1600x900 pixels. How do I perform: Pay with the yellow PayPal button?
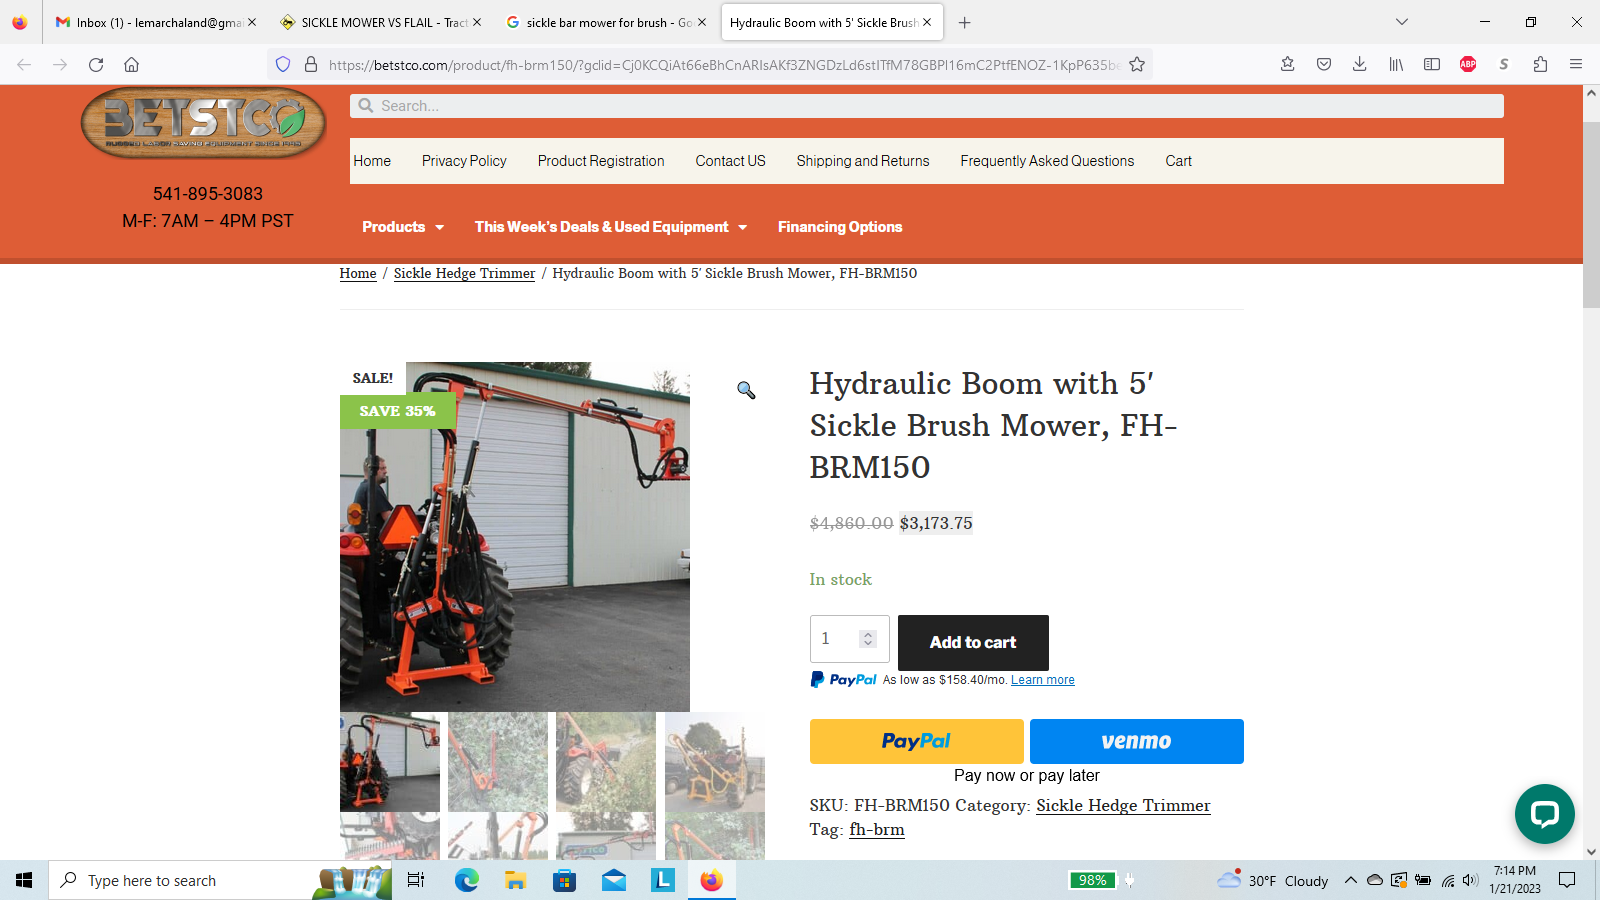tap(916, 741)
